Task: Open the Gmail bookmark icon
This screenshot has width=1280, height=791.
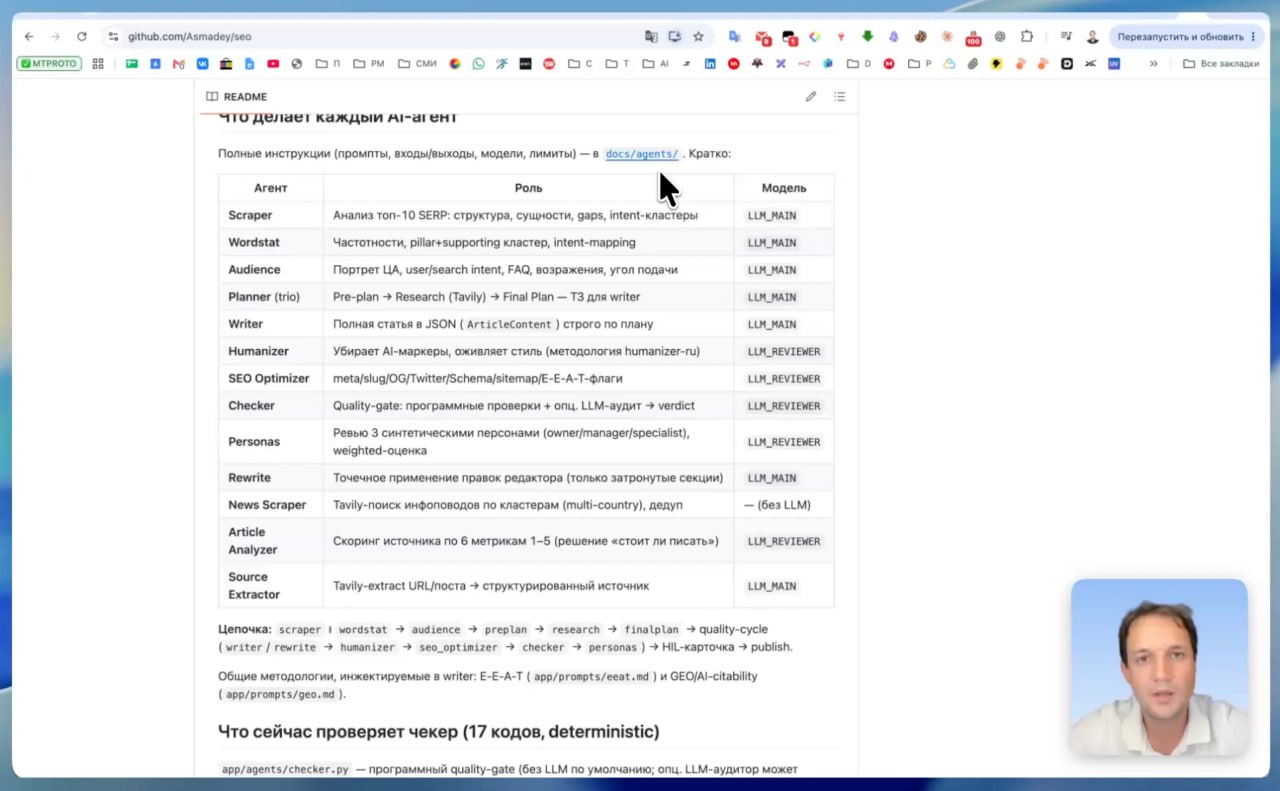Action: (179, 63)
